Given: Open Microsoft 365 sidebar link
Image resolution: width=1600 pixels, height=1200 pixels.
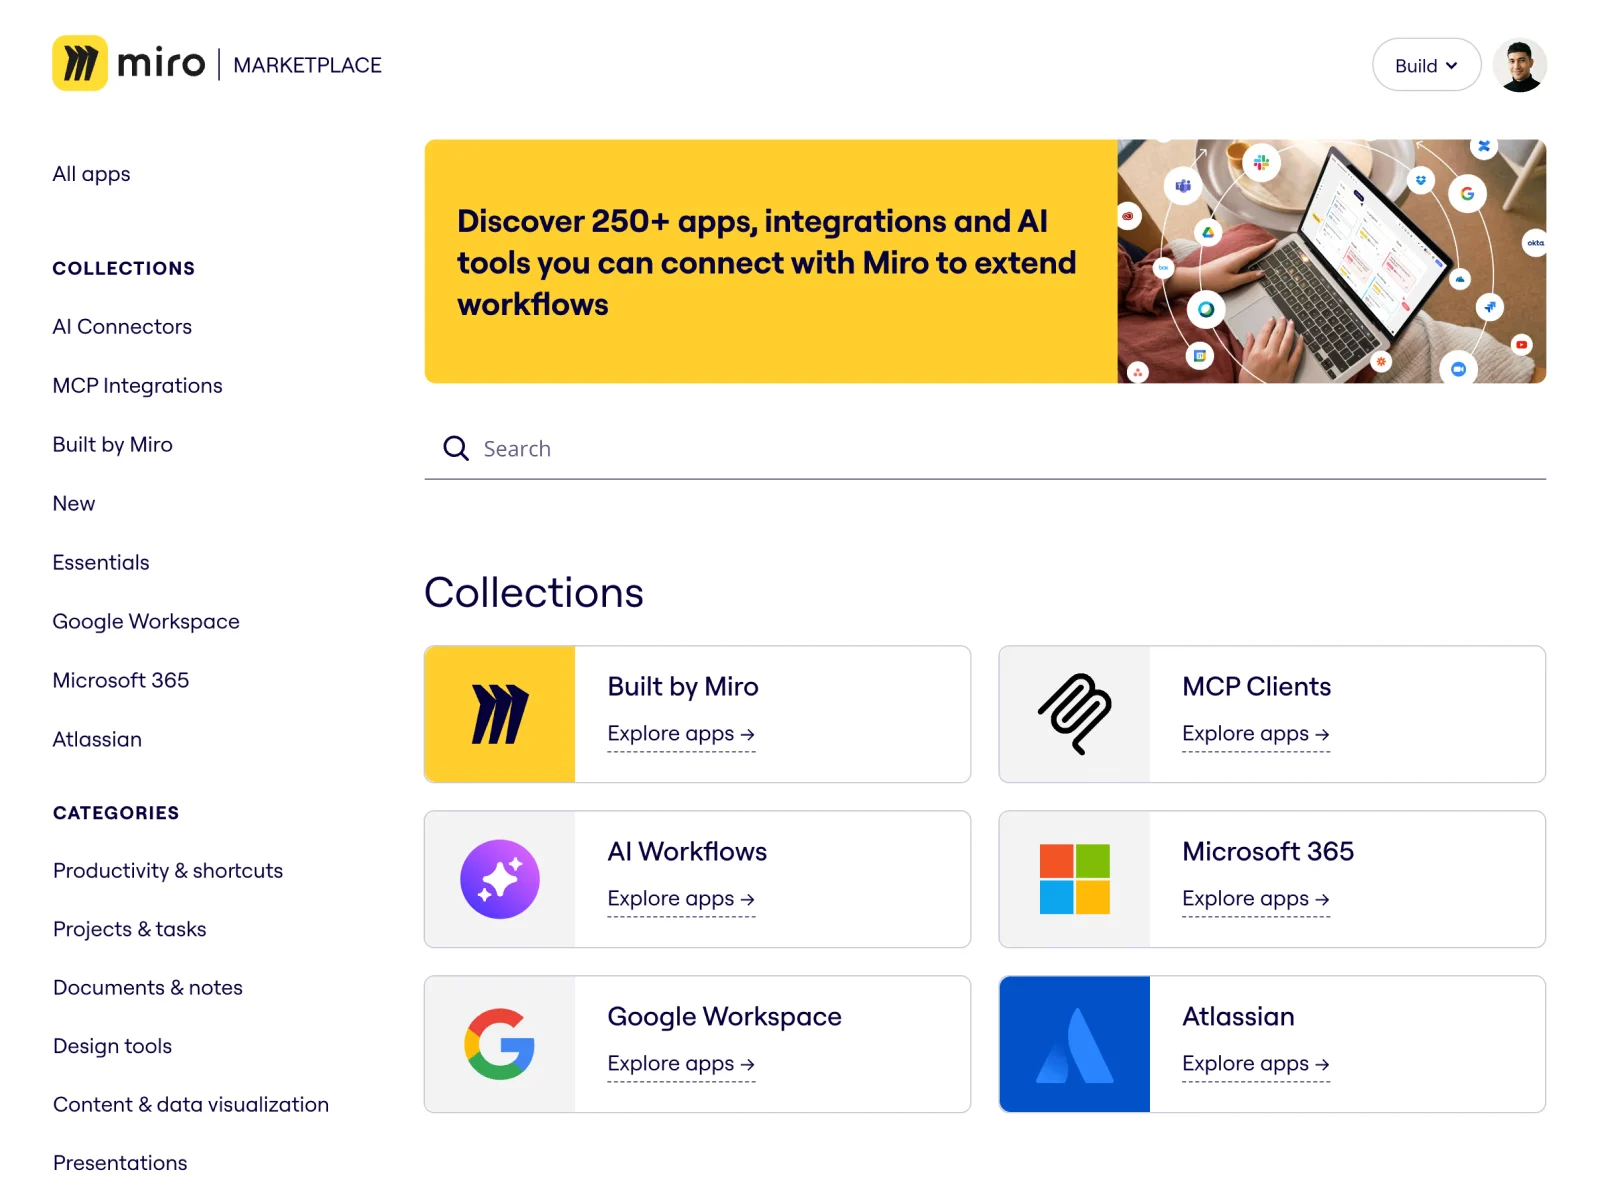Looking at the screenshot, I should click(x=121, y=681).
